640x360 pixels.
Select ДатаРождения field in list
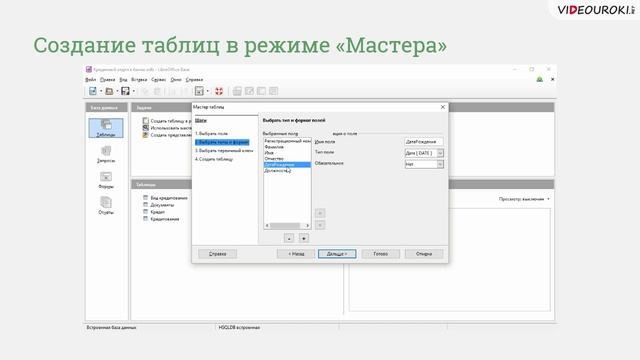[287, 164]
